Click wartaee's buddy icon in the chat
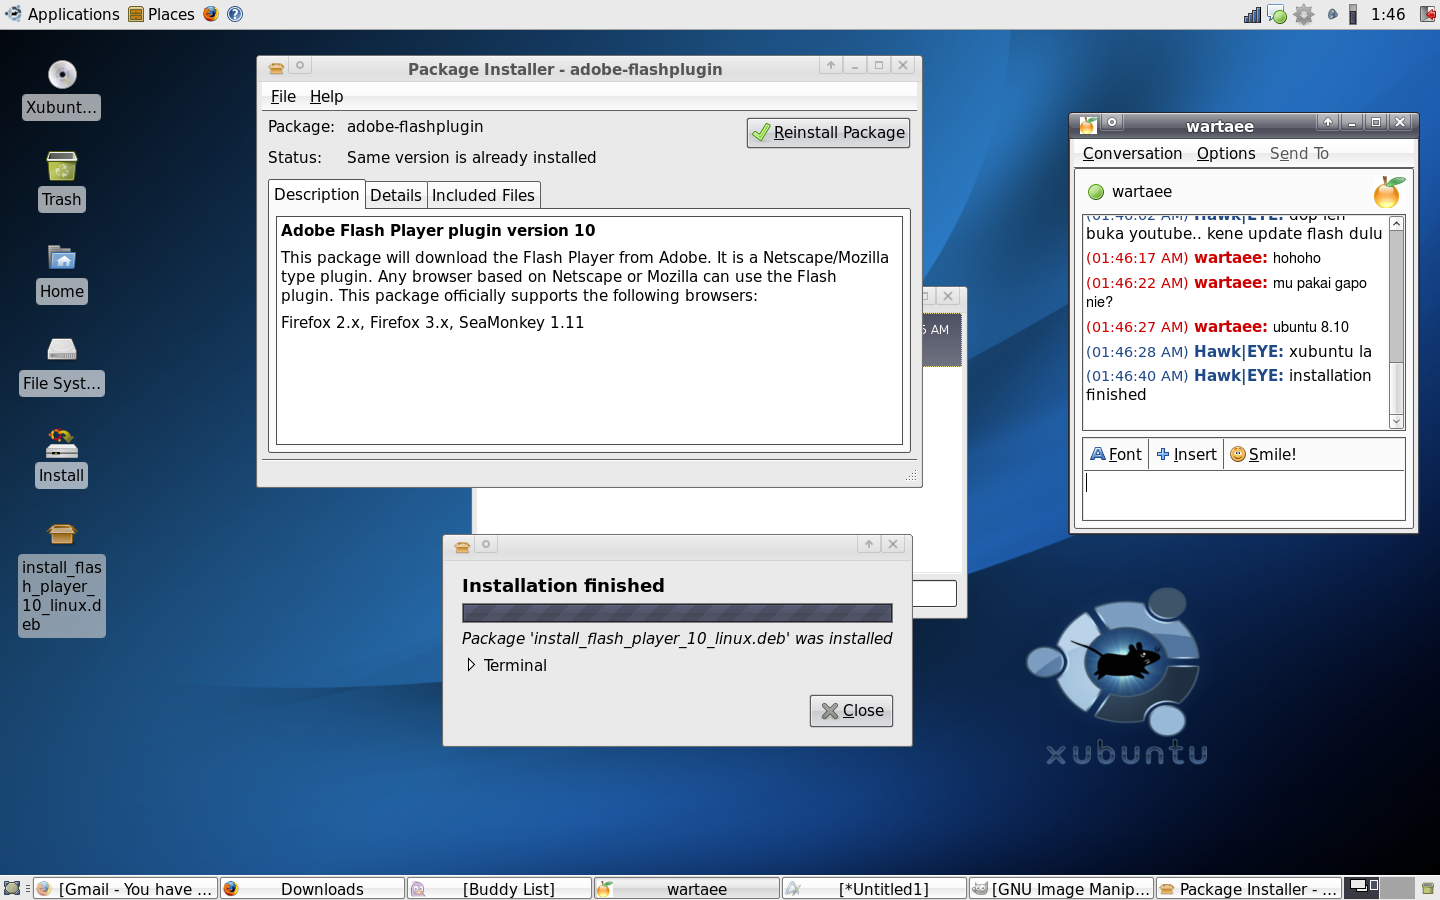This screenshot has width=1440, height=900. point(1388,192)
